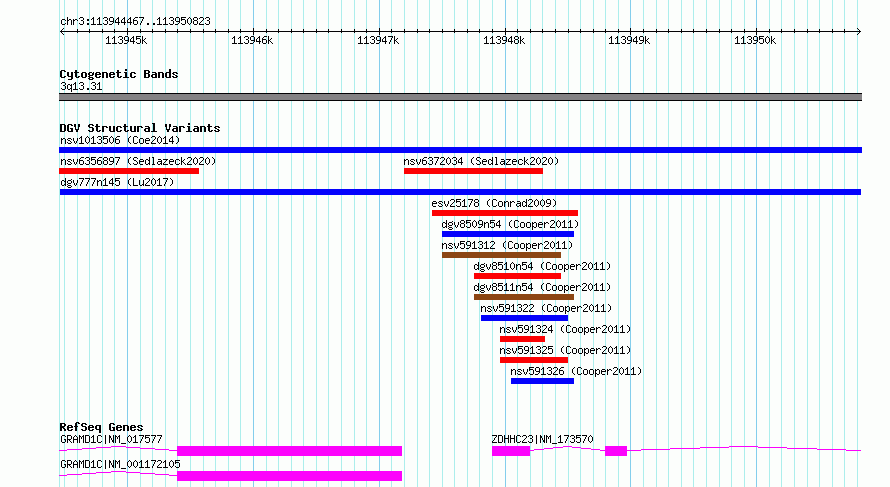Click the GRAMD1C|NM_001172105 magenta exon block
Viewport: 890px width, 487px height.
(x=289, y=476)
